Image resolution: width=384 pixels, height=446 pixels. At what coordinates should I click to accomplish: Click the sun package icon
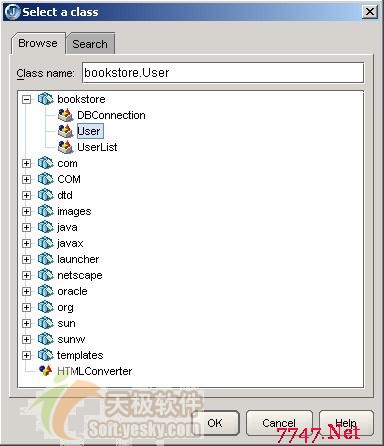pyautogui.click(x=45, y=323)
